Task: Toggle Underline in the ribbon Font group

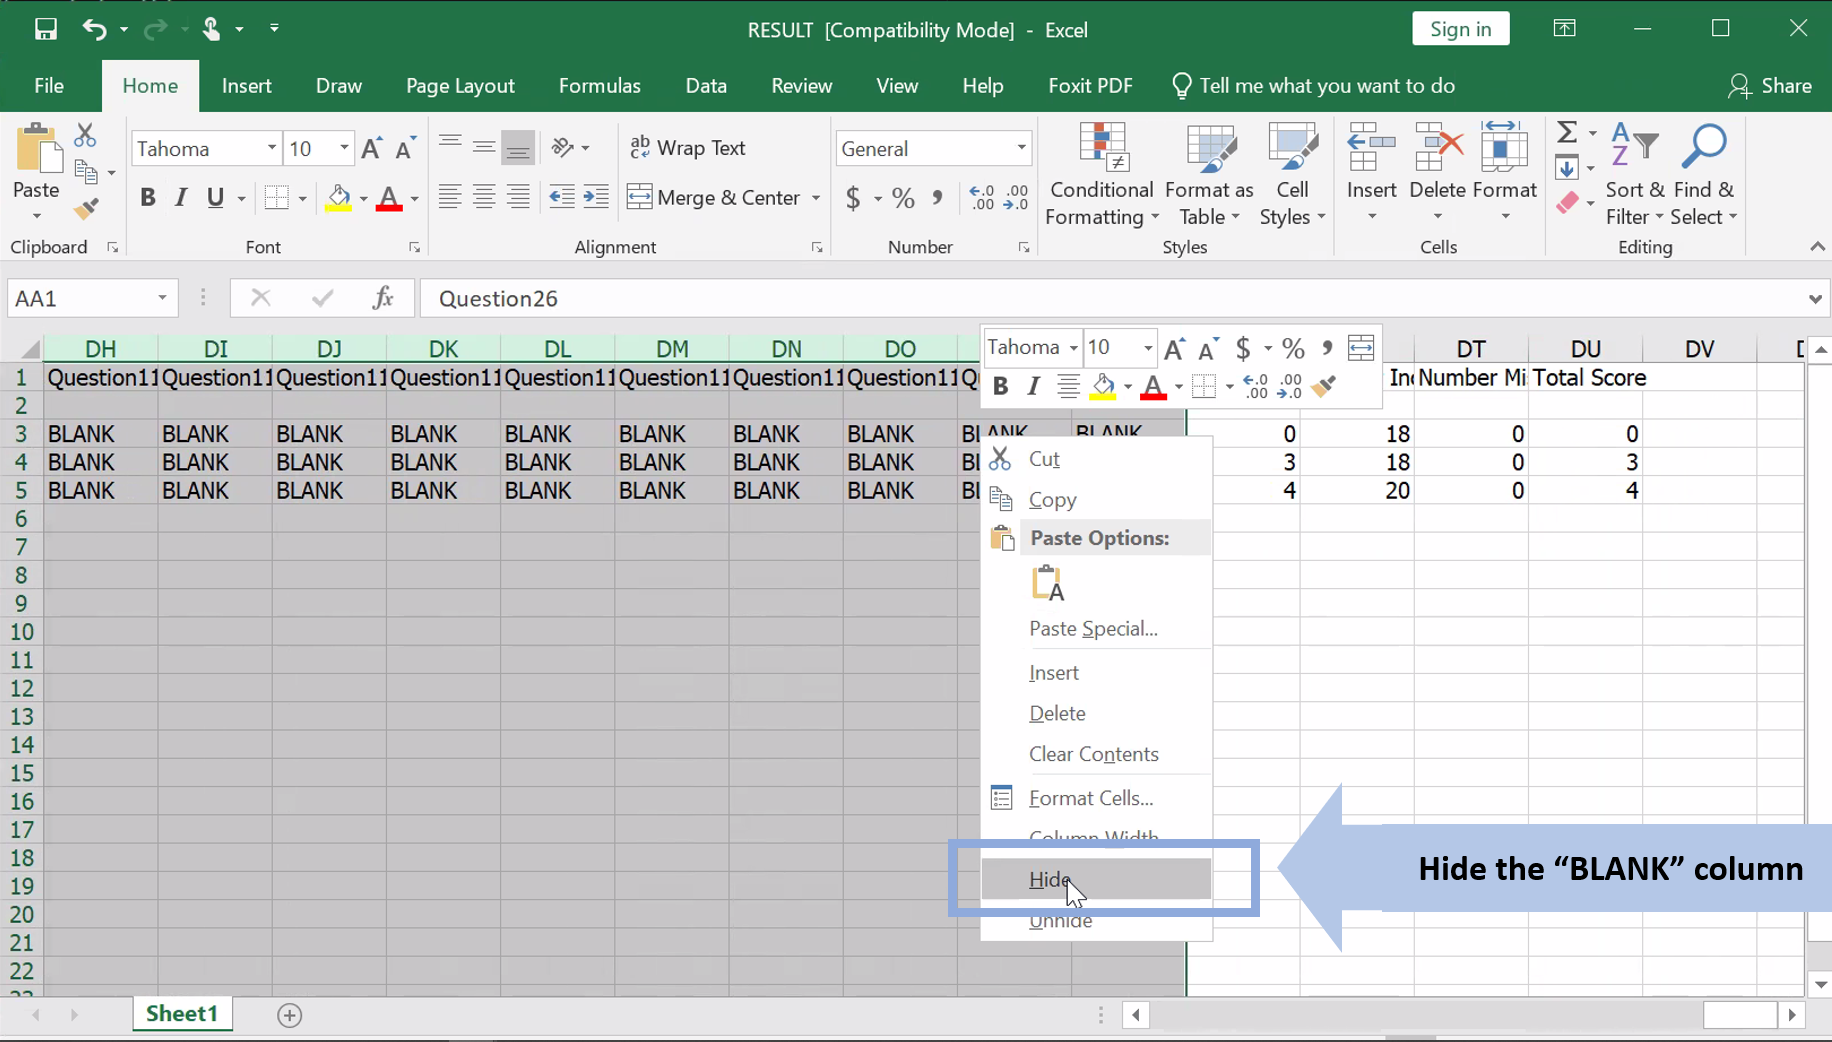Action: tap(215, 198)
